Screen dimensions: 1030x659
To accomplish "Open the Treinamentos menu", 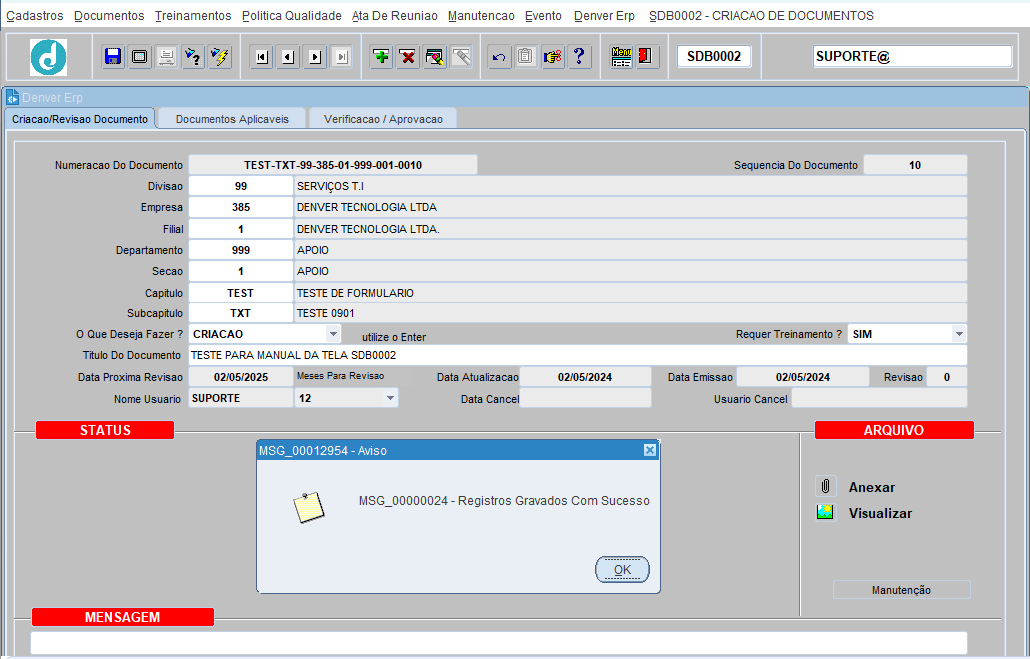I will click(193, 16).
